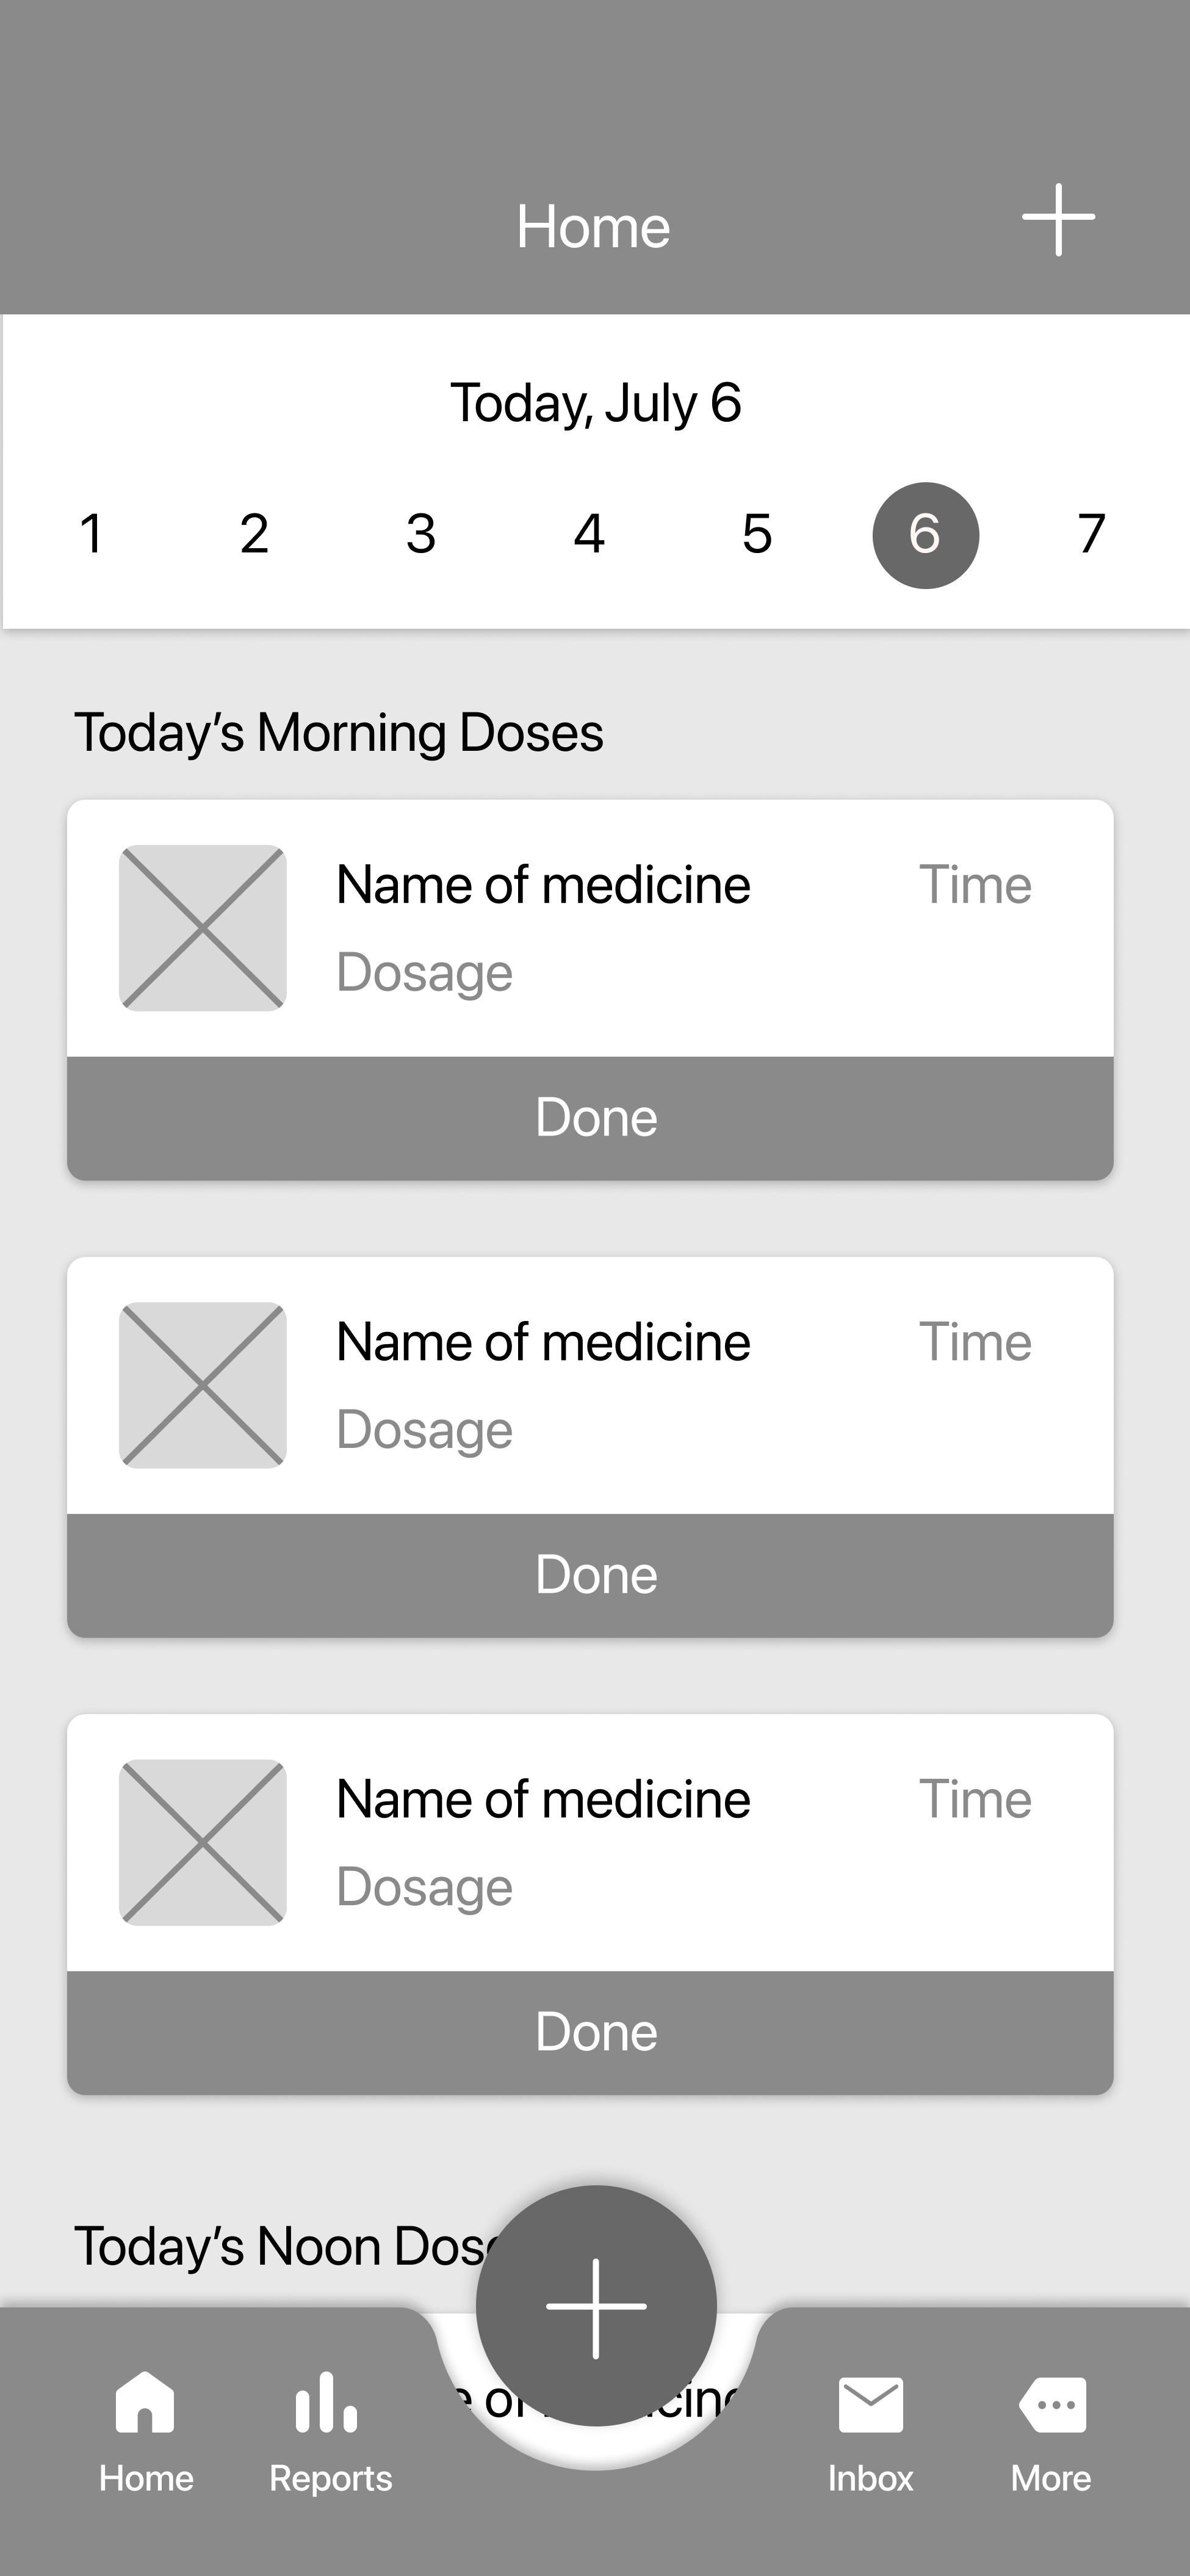Open the More options icon

(x=1052, y=2404)
